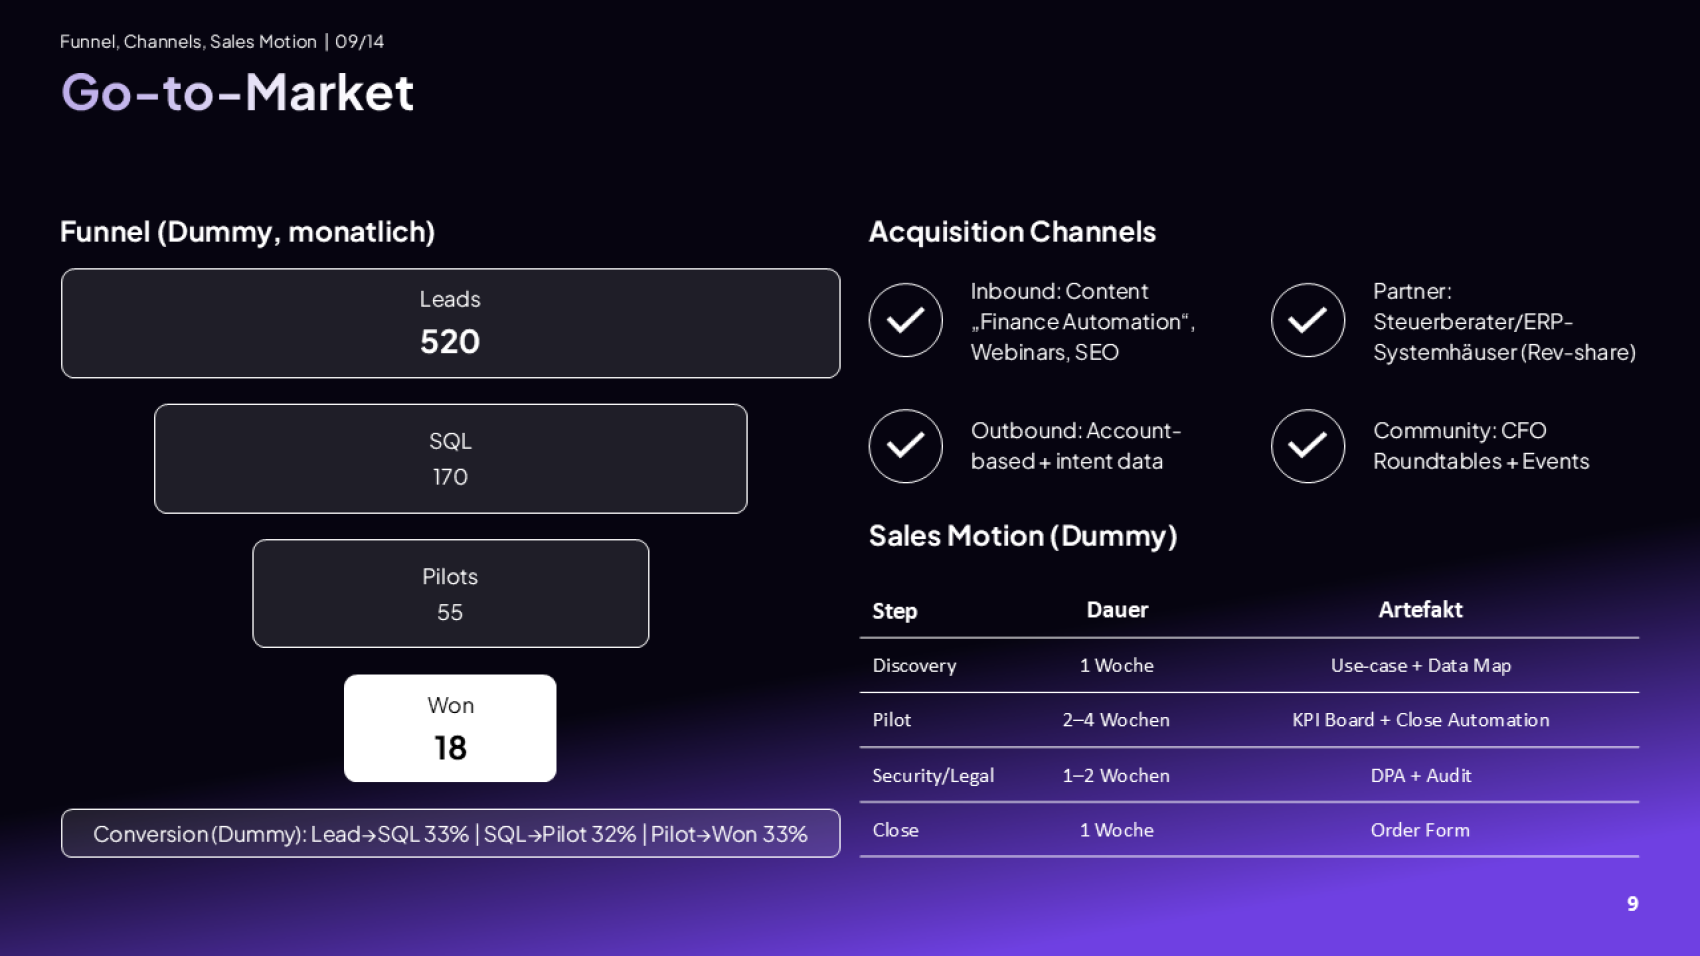The image size is (1700, 956).
Task: Click the Step column header
Action: pos(894,611)
